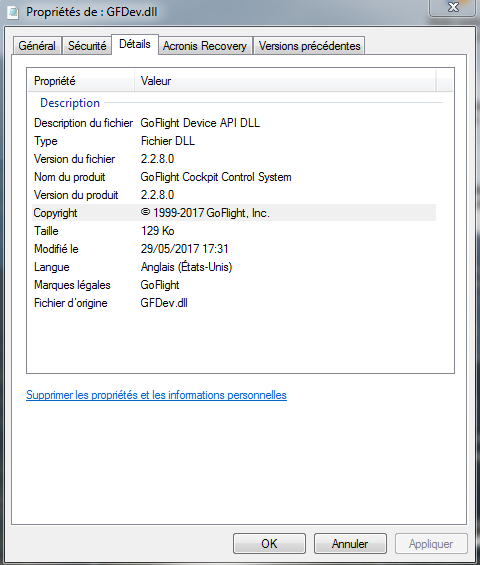Click the Annuler button
This screenshot has width=480, height=565.
(350, 544)
